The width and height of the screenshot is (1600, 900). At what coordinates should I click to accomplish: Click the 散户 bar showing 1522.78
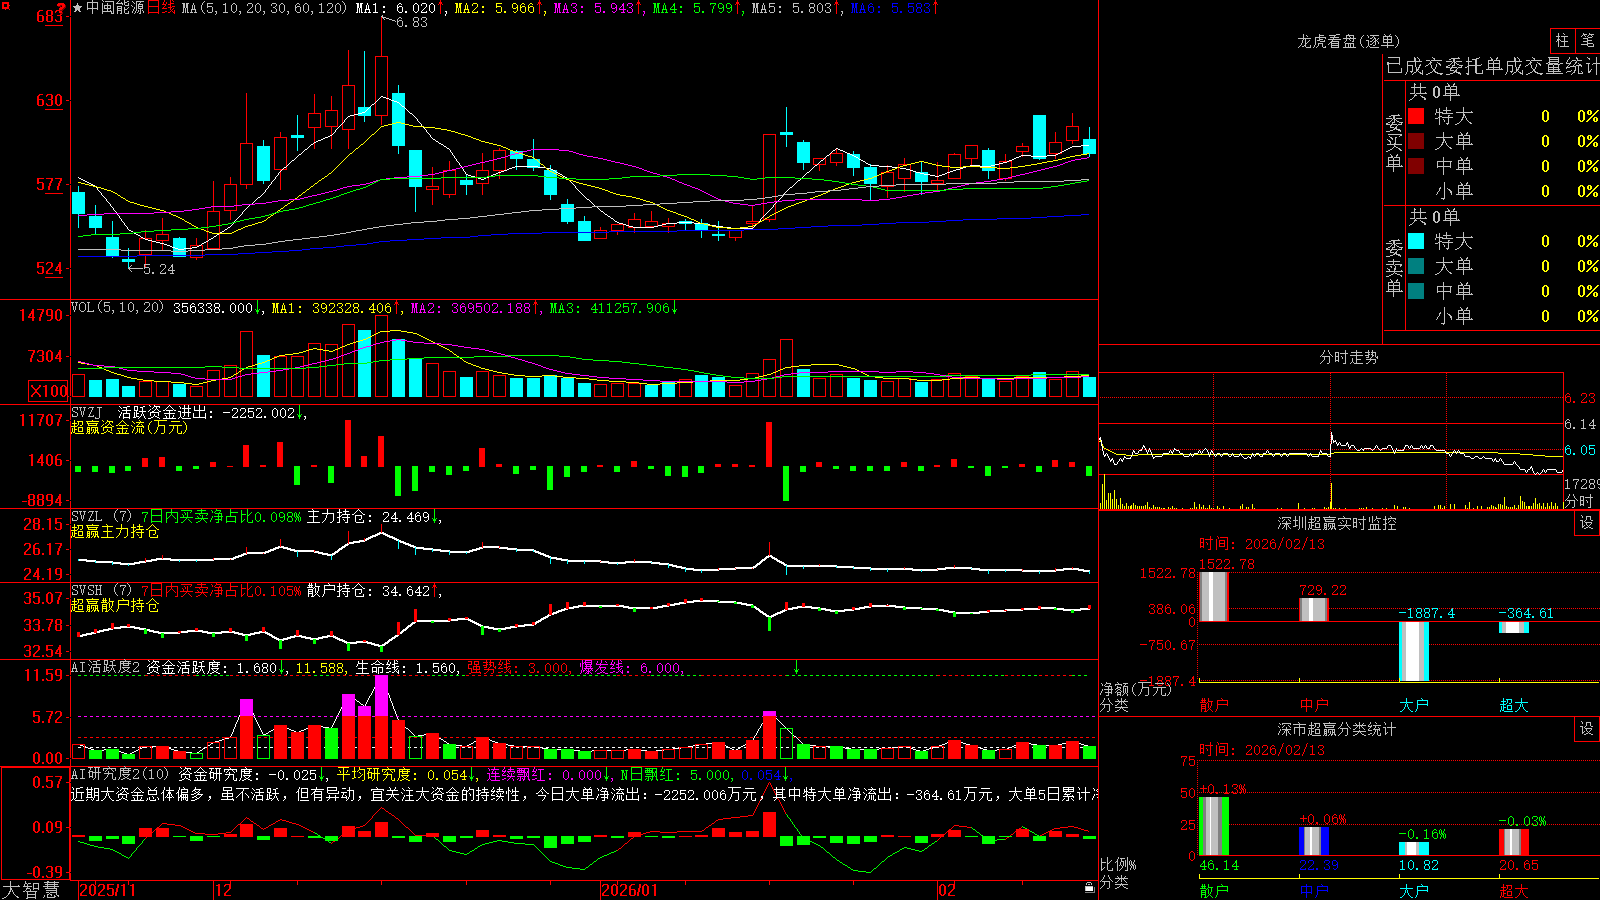(1214, 596)
